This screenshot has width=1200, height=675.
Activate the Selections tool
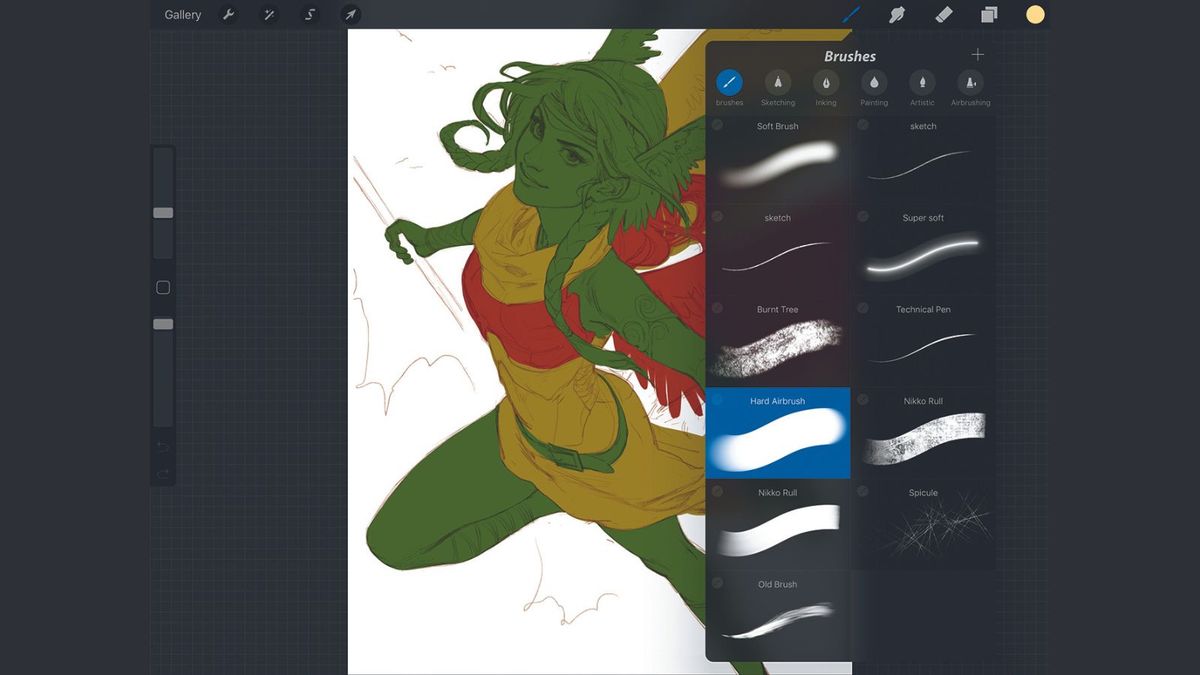click(309, 14)
